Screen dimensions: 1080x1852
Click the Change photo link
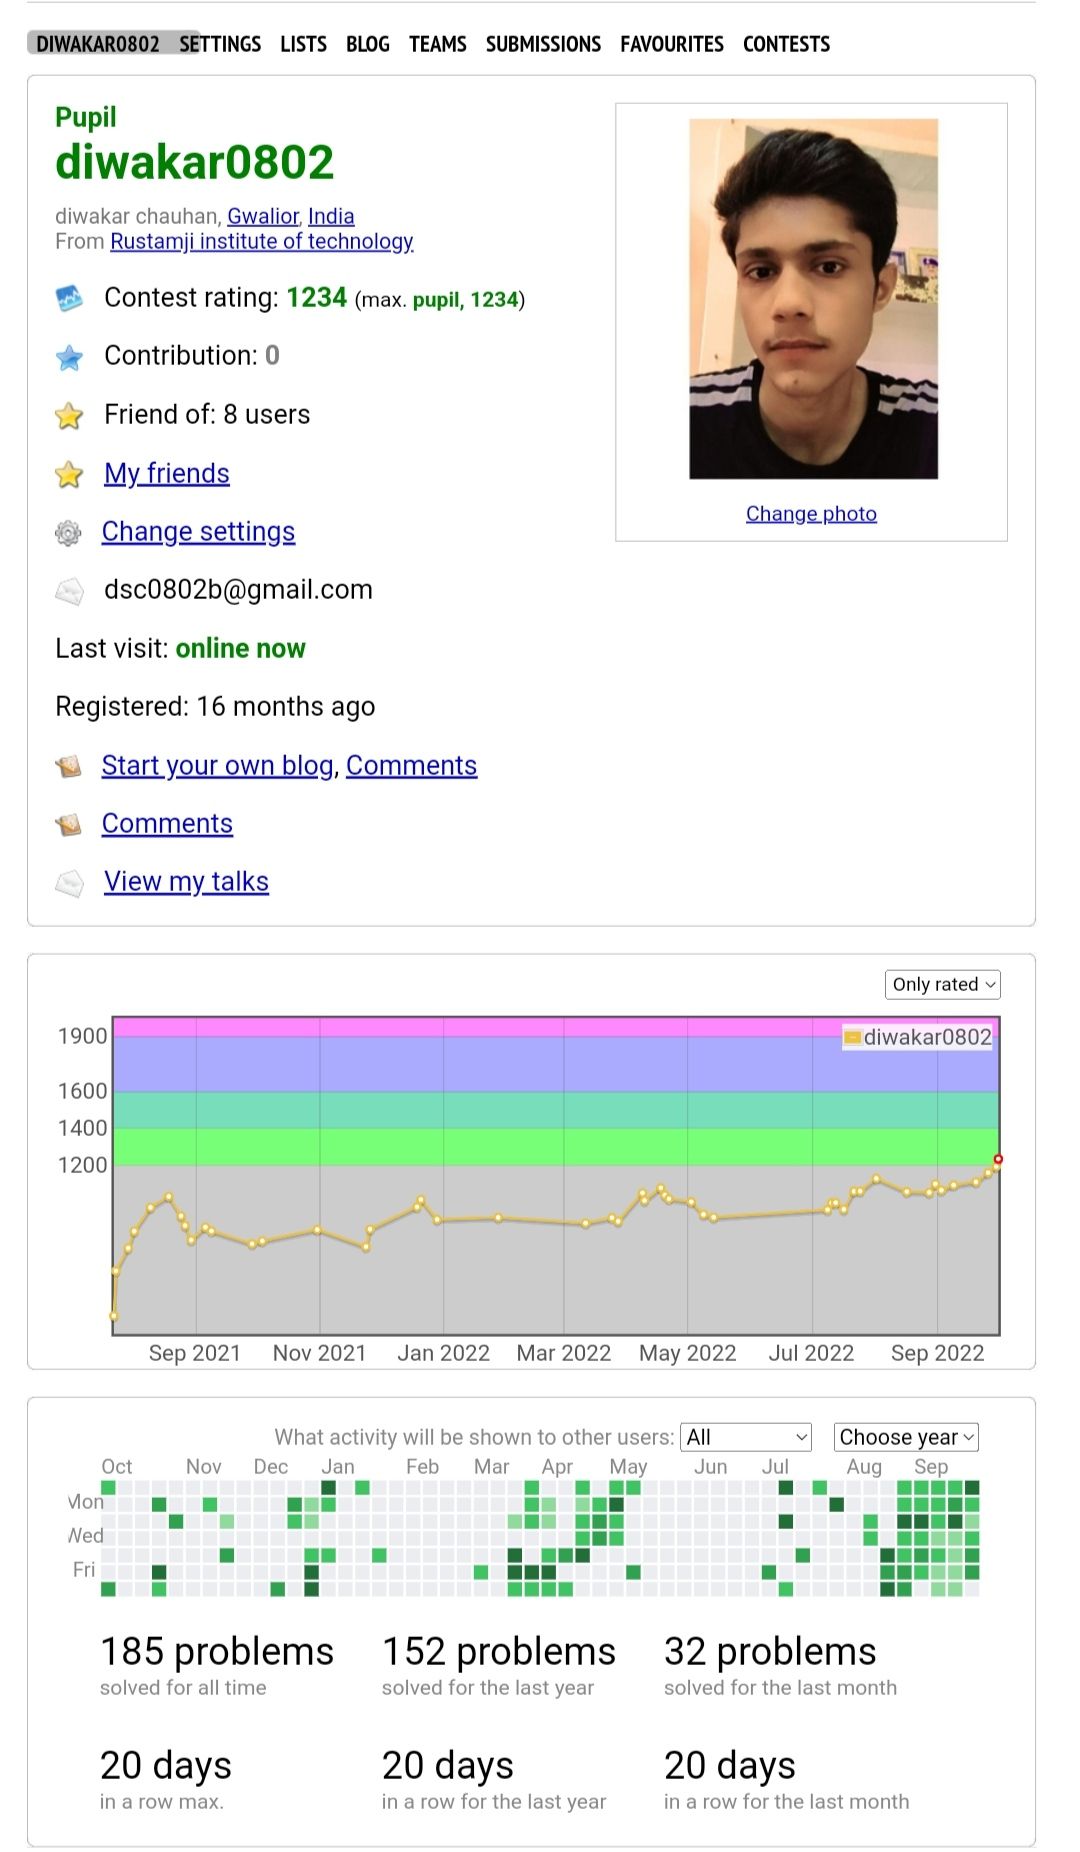pyautogui.click(x=811, y=513)
